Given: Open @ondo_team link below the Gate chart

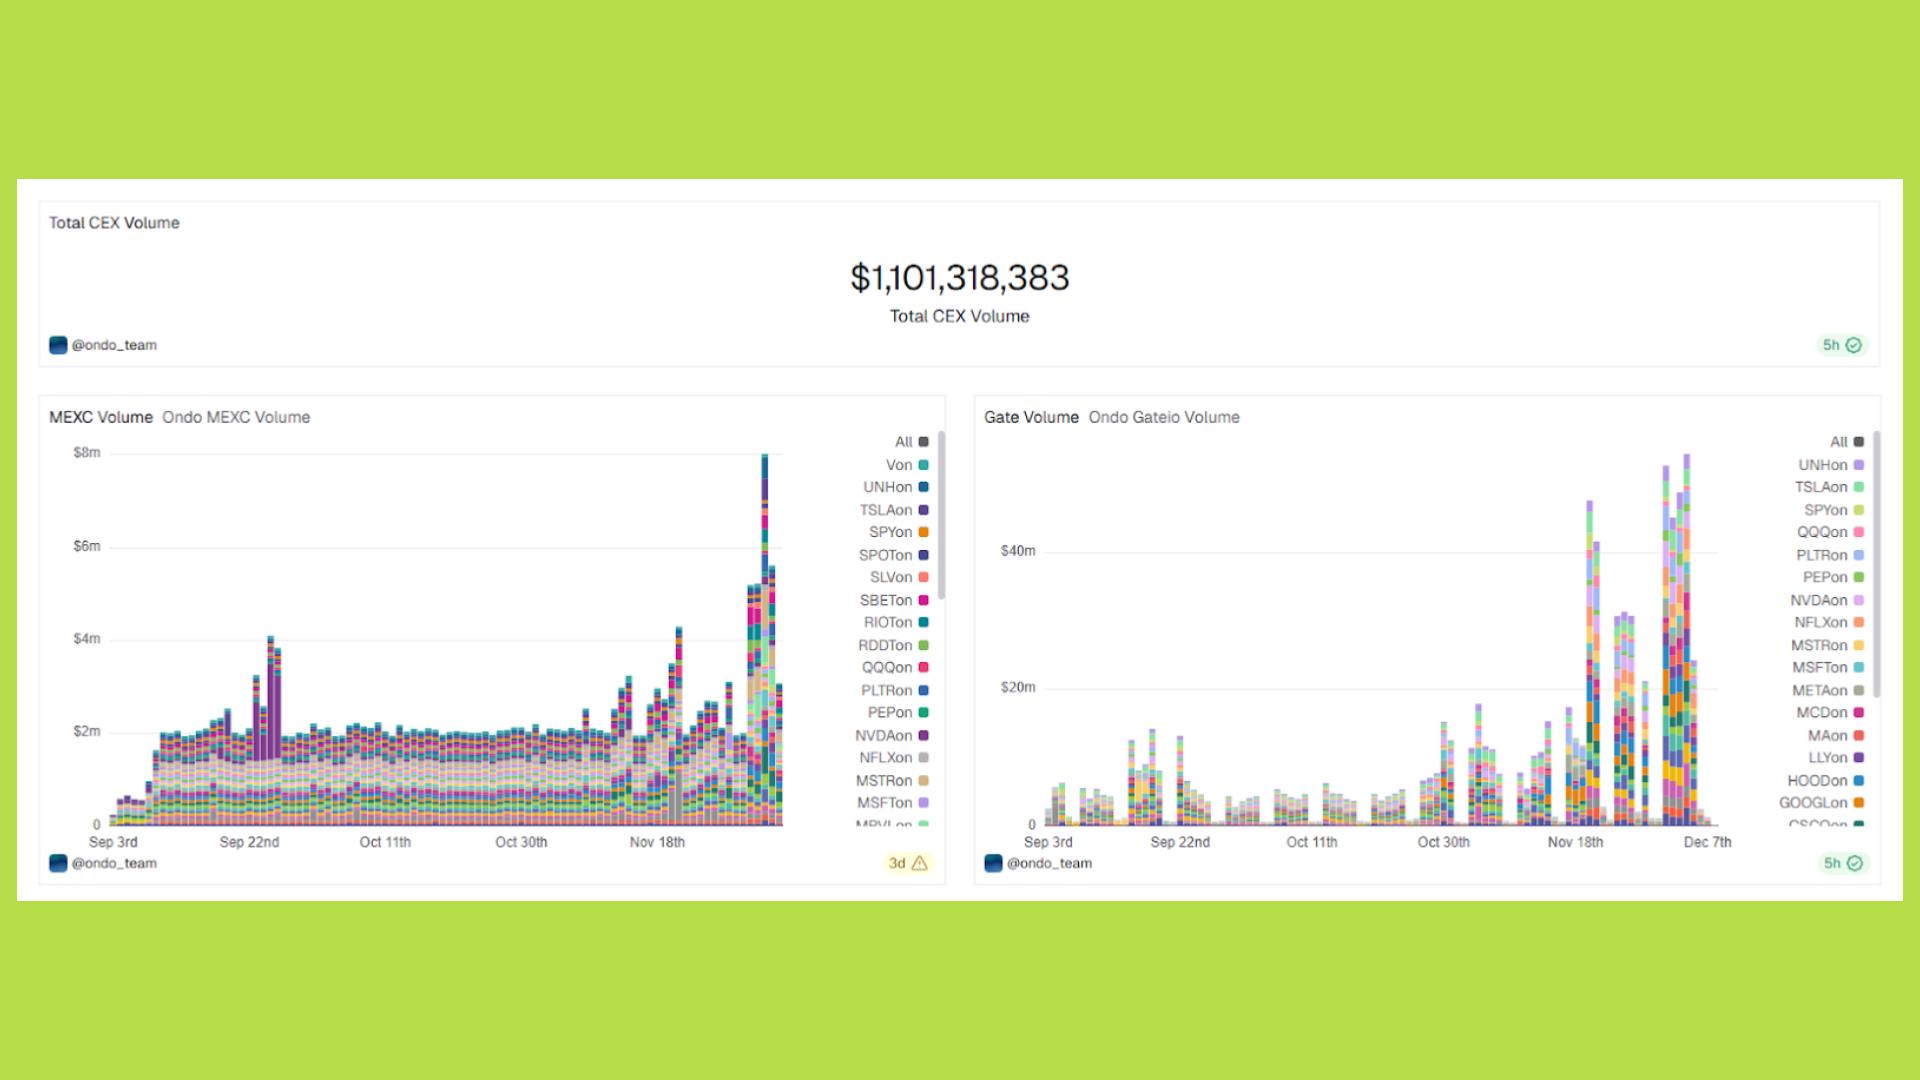Looking at the screenshot, I should [1049, 863].
